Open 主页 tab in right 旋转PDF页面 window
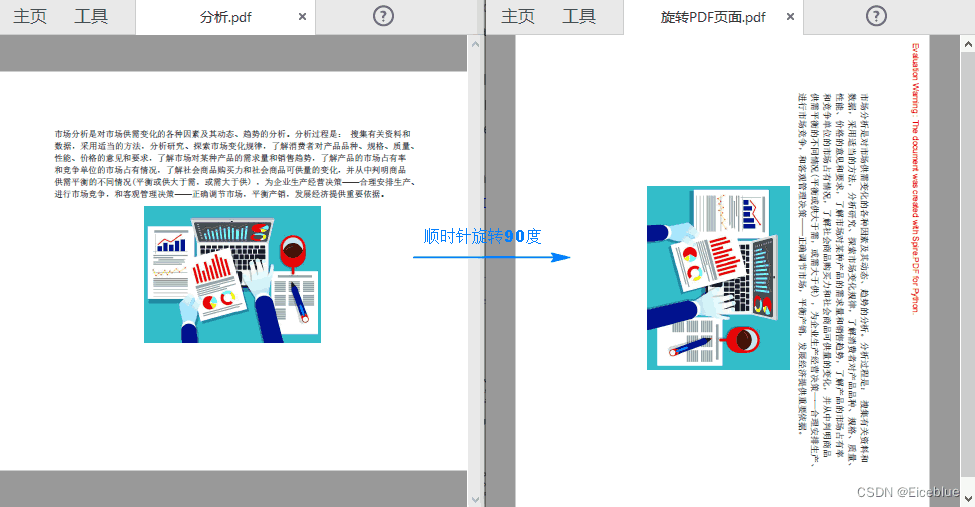 (x=517, y=17)
